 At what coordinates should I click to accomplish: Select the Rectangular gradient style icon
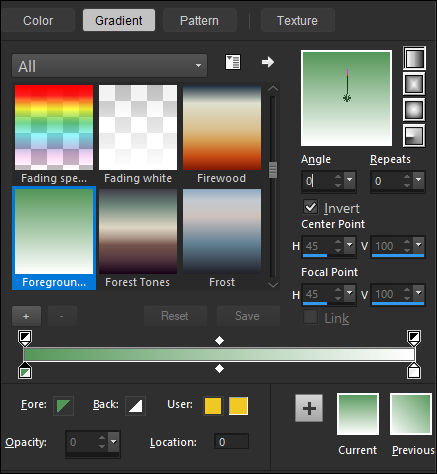[x=414, y=84]
